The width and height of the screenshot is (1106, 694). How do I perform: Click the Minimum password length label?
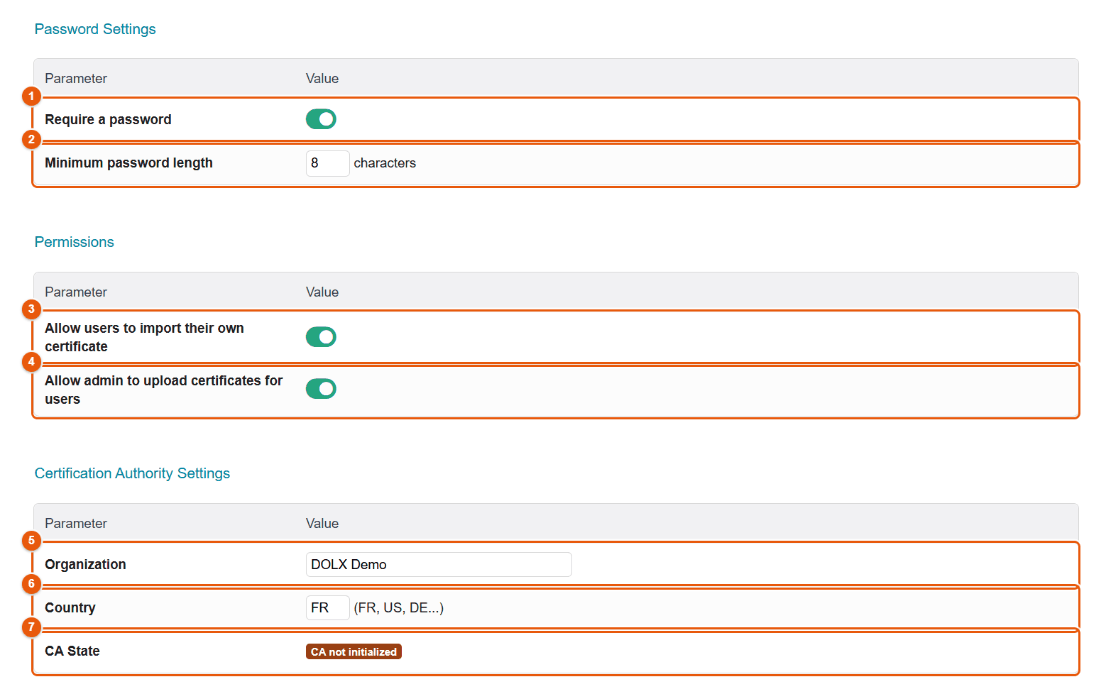(x=128, y=163)
